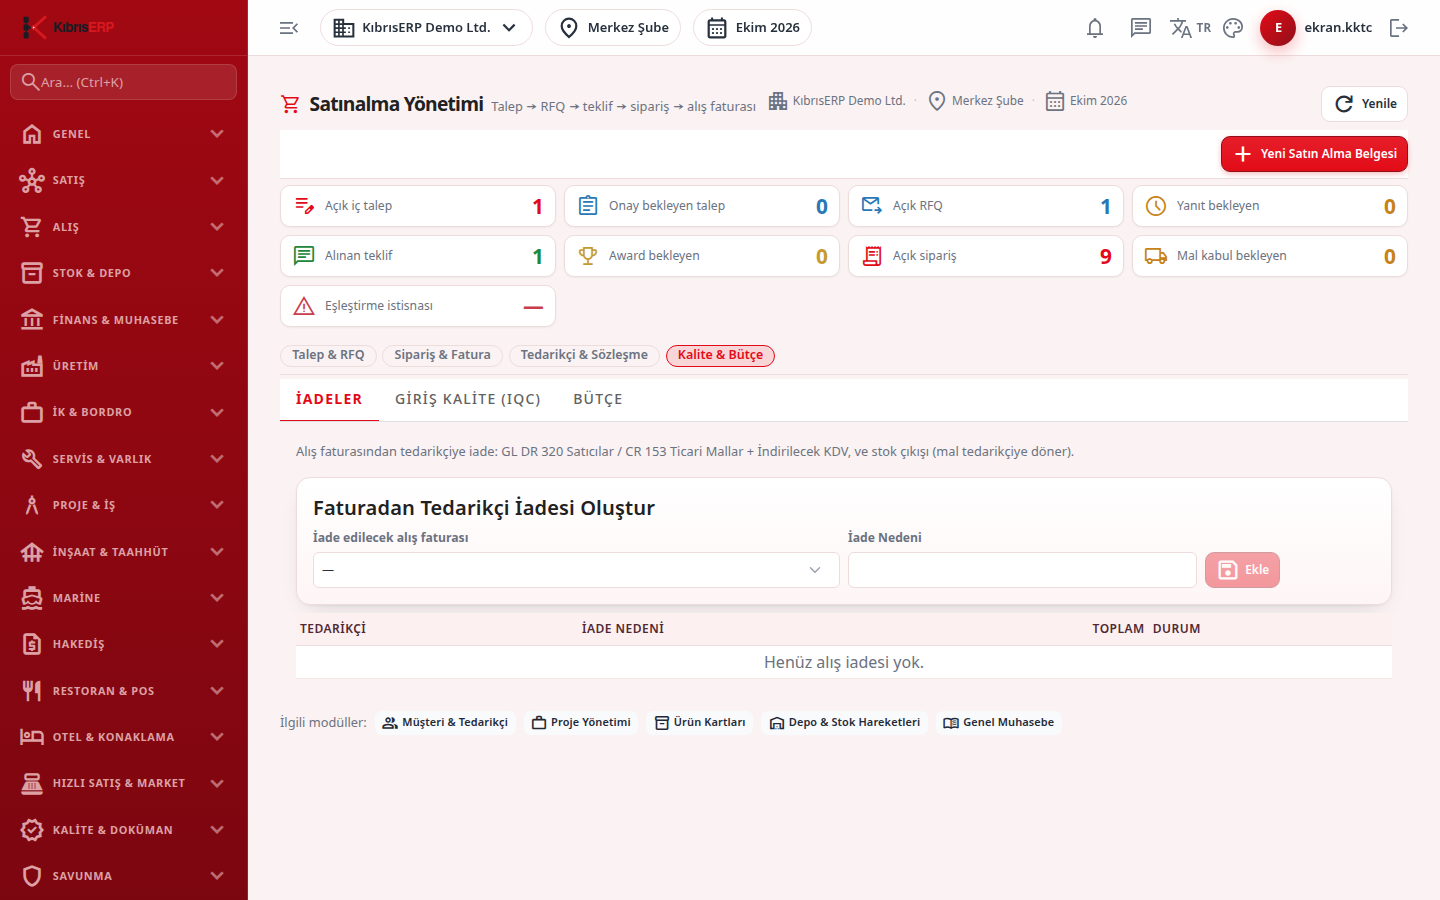Open the chat messages icon
This screenshot has width=1440, height=900.
click(1140, 28)
